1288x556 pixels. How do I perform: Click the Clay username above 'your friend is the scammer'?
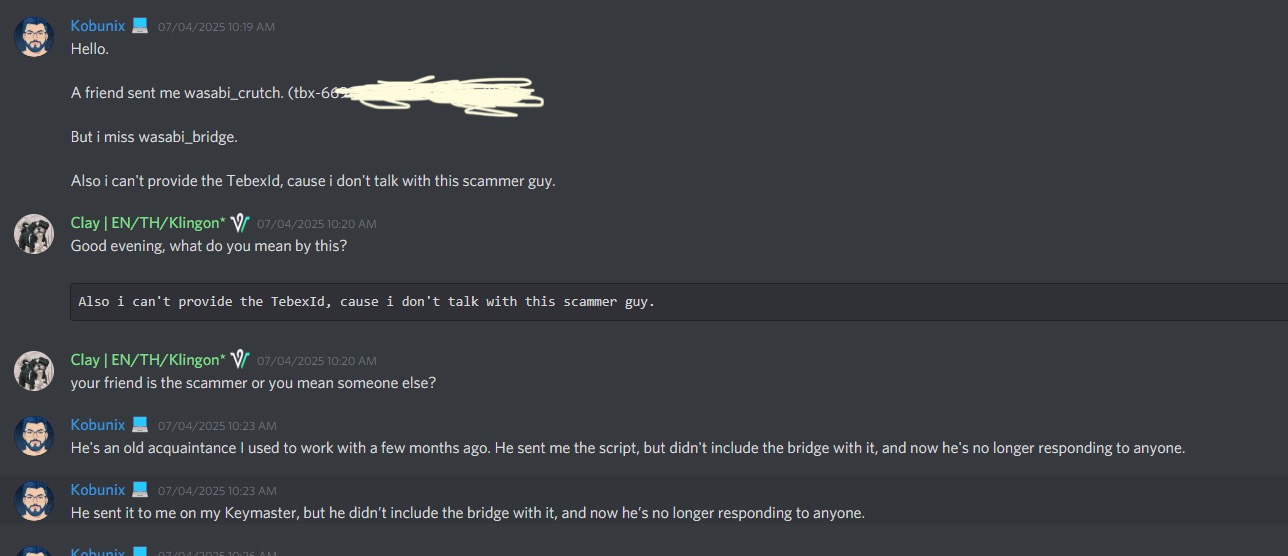[148, 360]
